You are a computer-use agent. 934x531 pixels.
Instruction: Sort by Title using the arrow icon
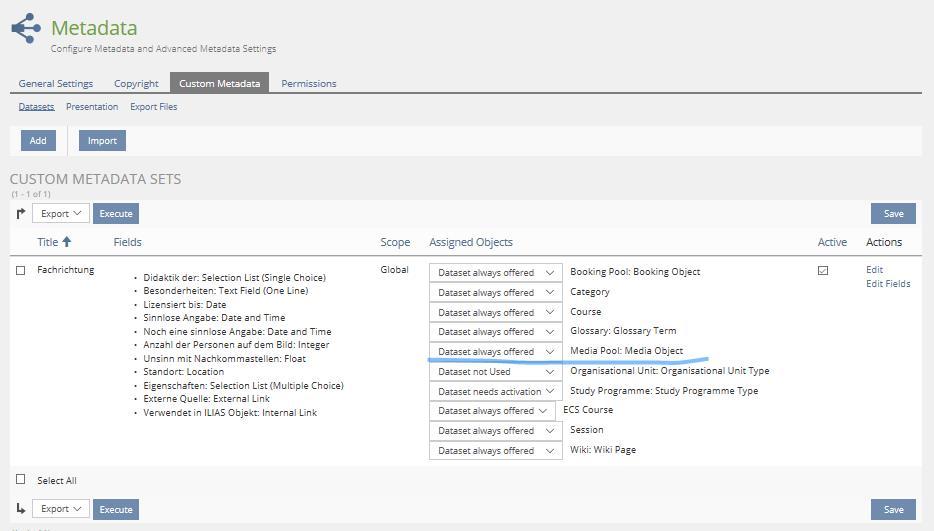click(x=67, y=242)
